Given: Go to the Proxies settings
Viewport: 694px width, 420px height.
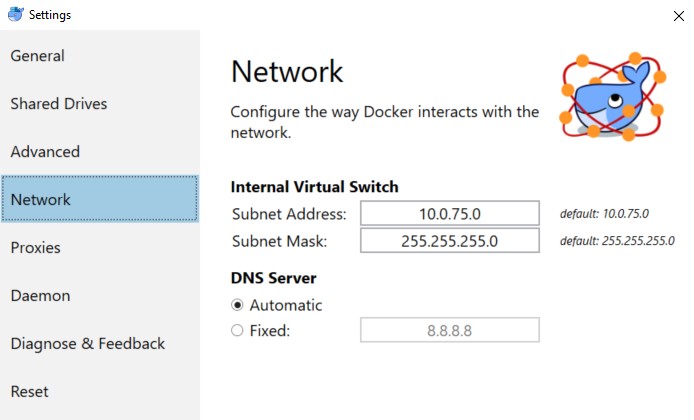Looking at the screenshot, I should coord(36,248).
